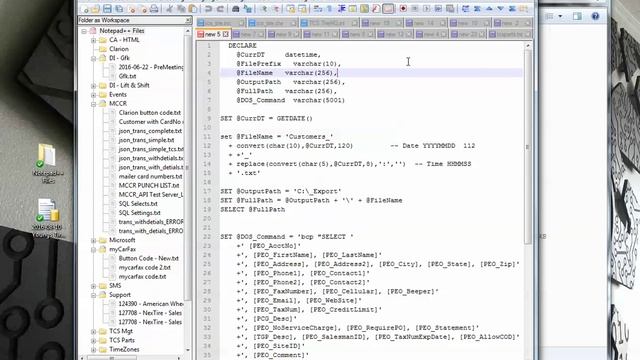This screenshot has height=360, width=640.
Task: Select mailer card numbers.txt file
Action: [150, 177]
